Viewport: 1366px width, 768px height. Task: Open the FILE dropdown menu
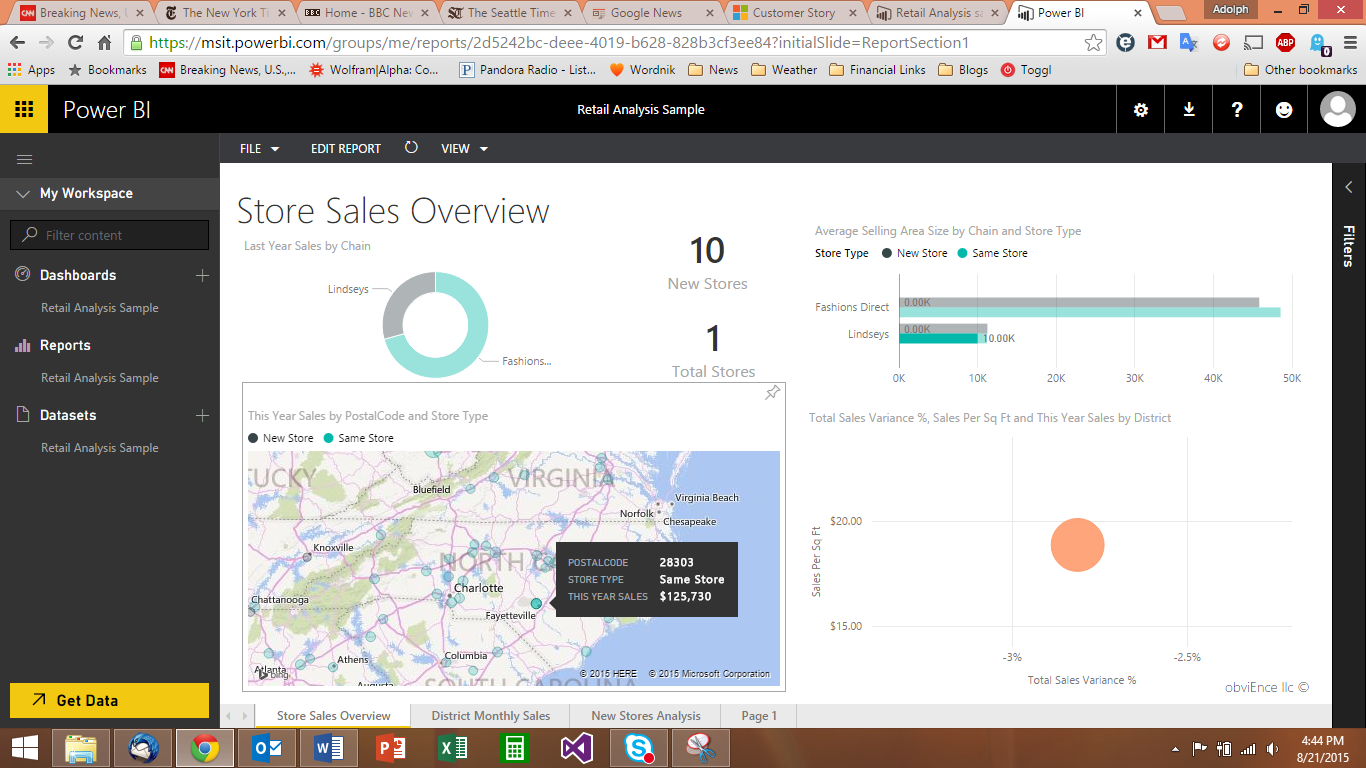tap(259, 148)
